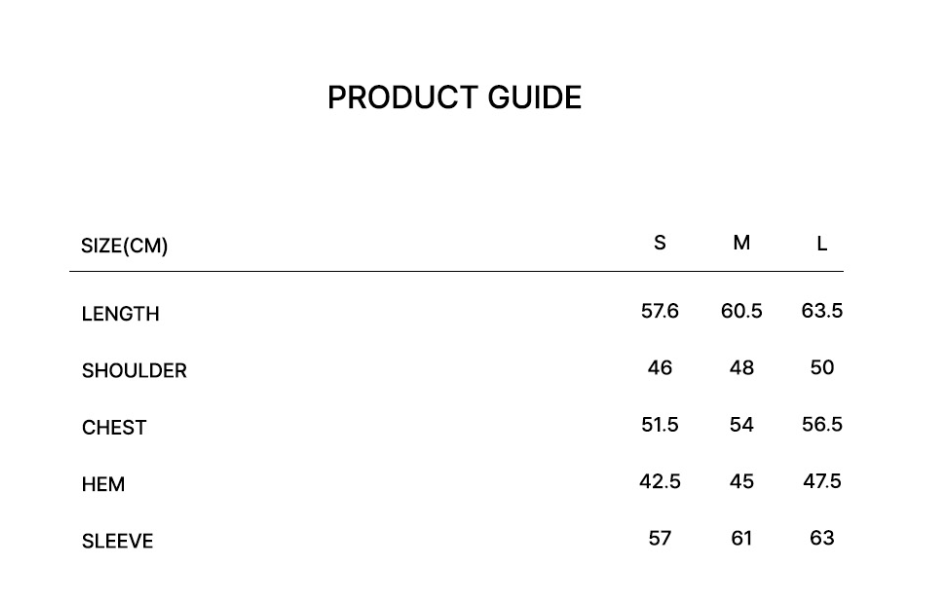Screen dimensions: 939x591
Task: Select the SIZE(CM) header label
Action: [x=124, y=246]
